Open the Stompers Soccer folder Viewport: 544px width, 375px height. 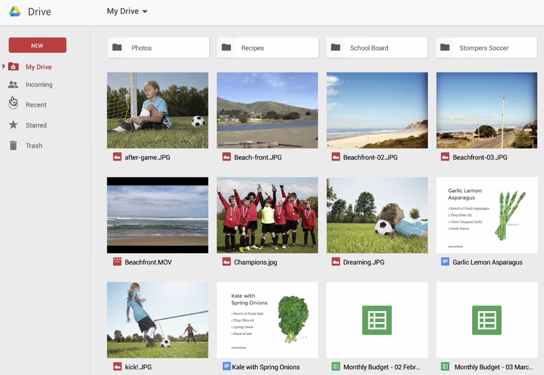(487, 48)
